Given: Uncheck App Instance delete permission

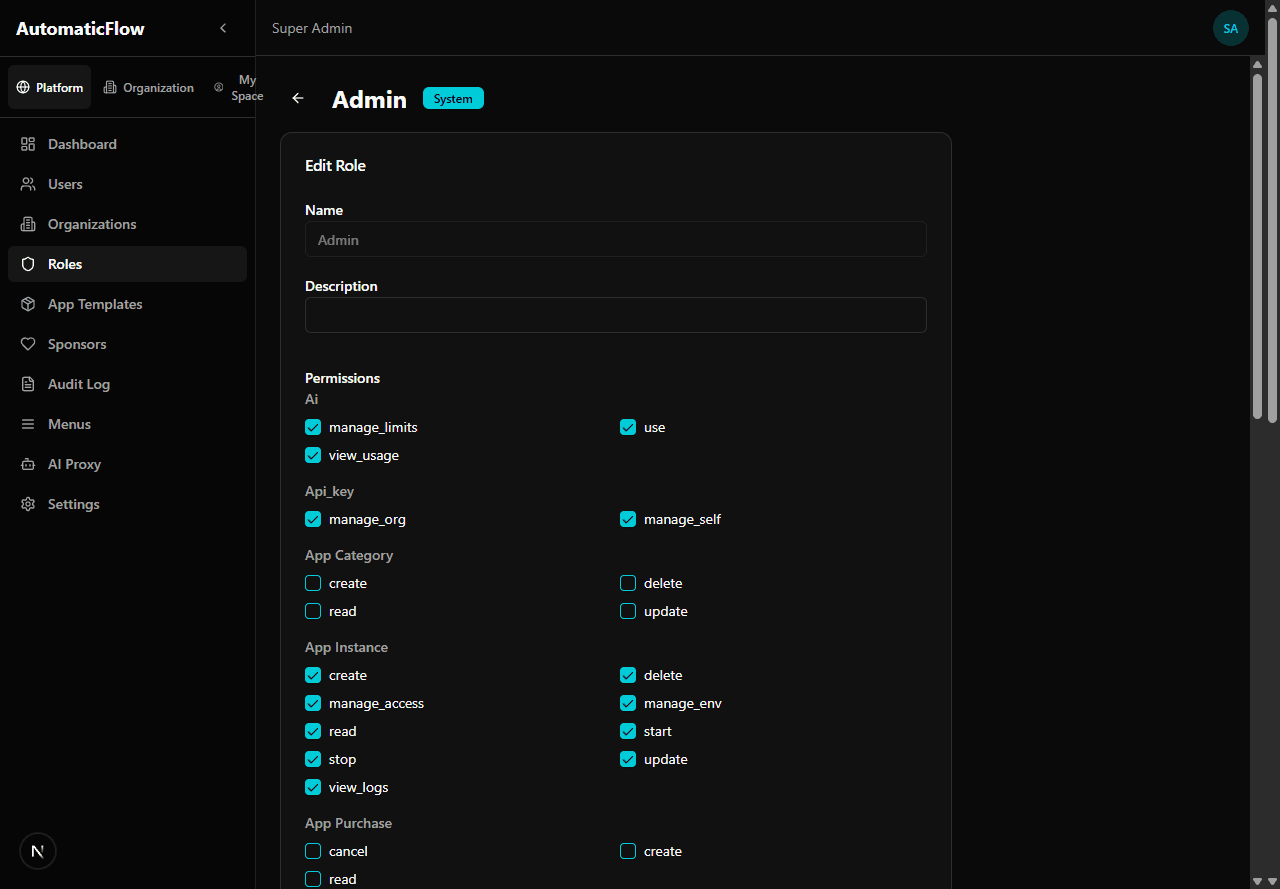Looking at the screenshot, I should click(x=628, y=675).
